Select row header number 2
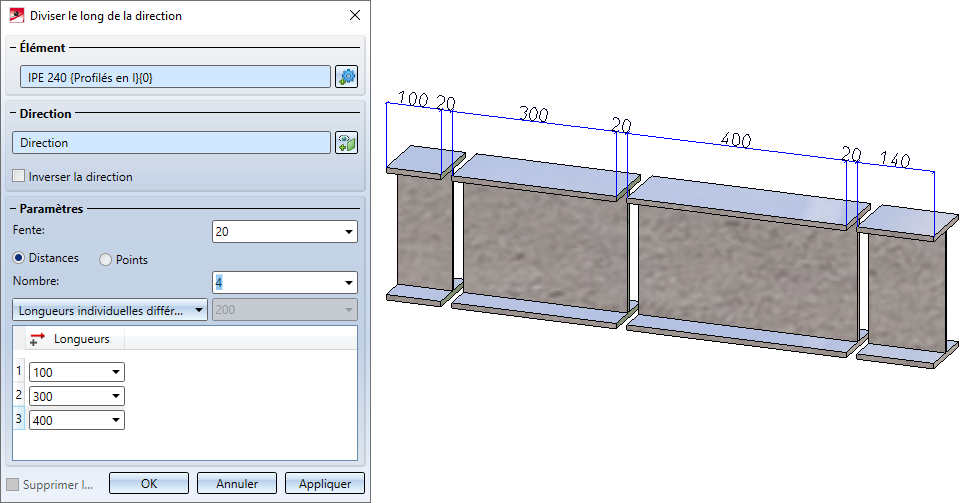Screen dimensions: 962x503 tap(18, 395)
